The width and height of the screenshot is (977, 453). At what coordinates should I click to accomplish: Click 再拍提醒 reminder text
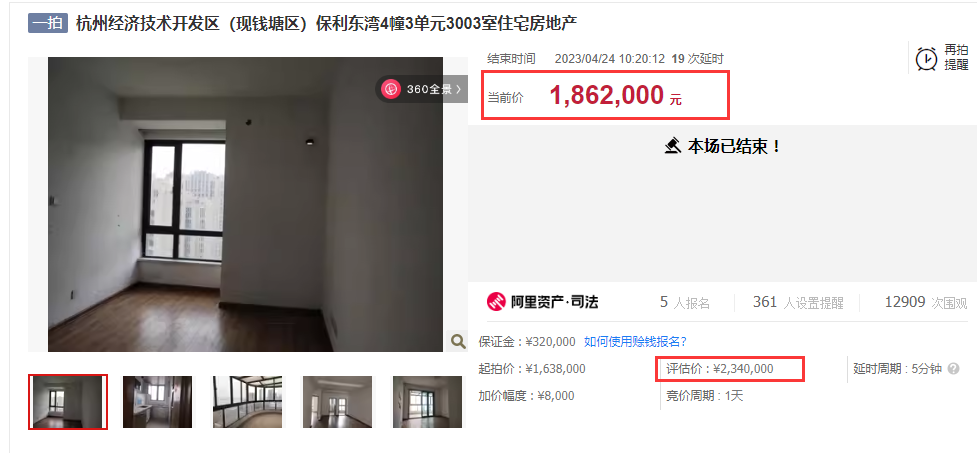(x=956, y=57)
